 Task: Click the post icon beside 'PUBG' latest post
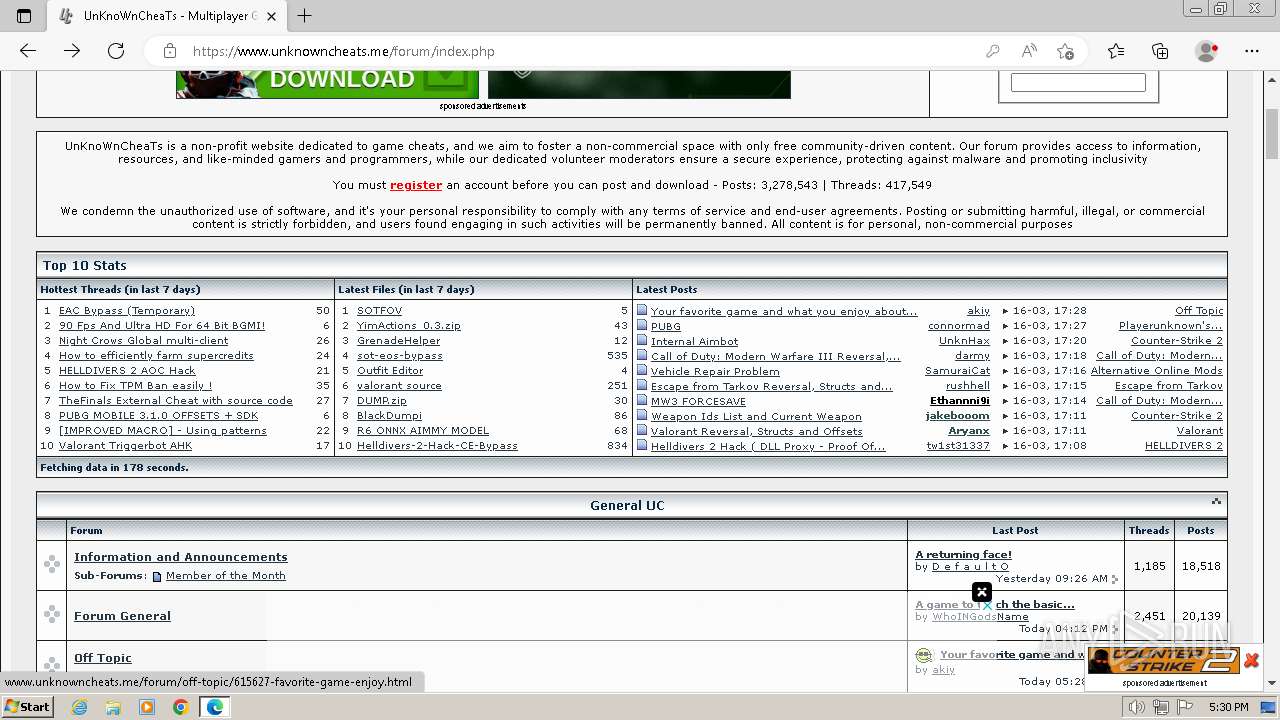(642, 326)
